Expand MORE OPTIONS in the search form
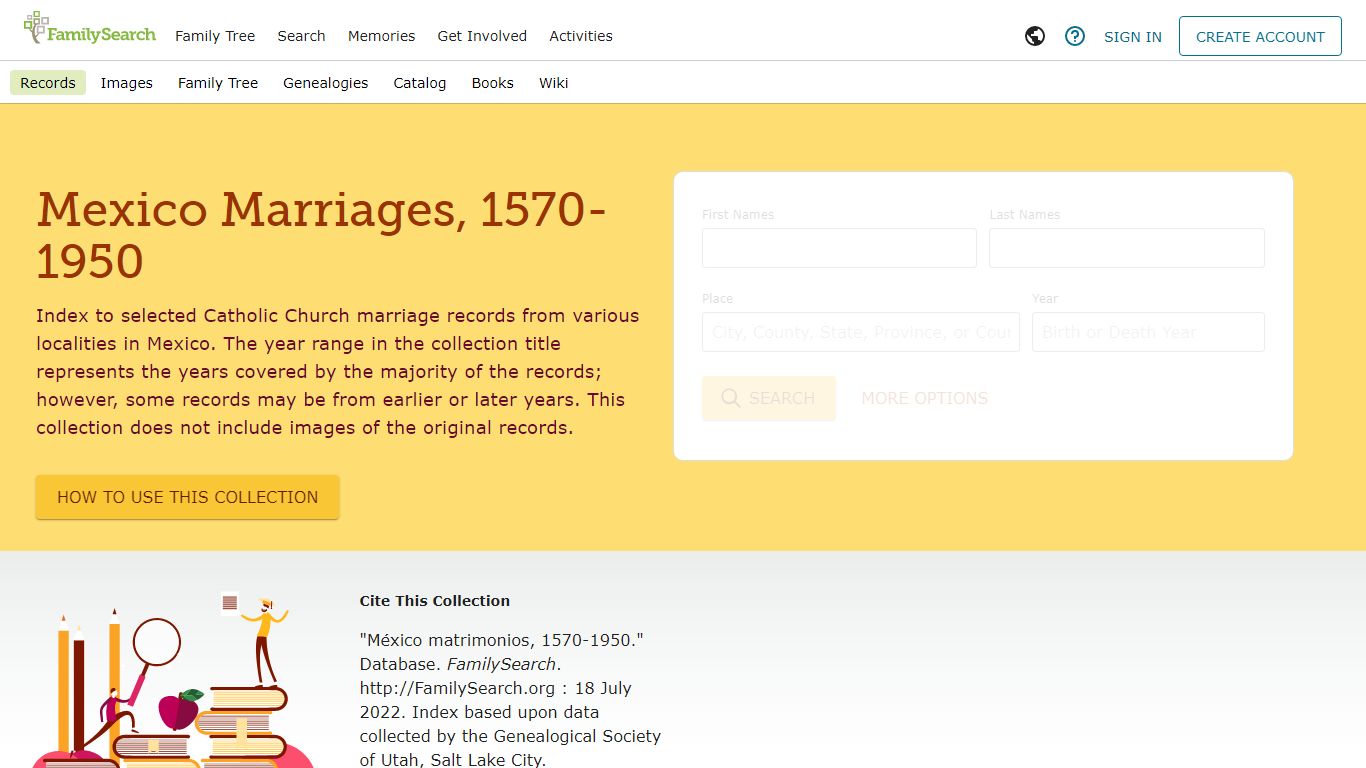This screenshot has width=1366, height=768. (x=924, y=398)
